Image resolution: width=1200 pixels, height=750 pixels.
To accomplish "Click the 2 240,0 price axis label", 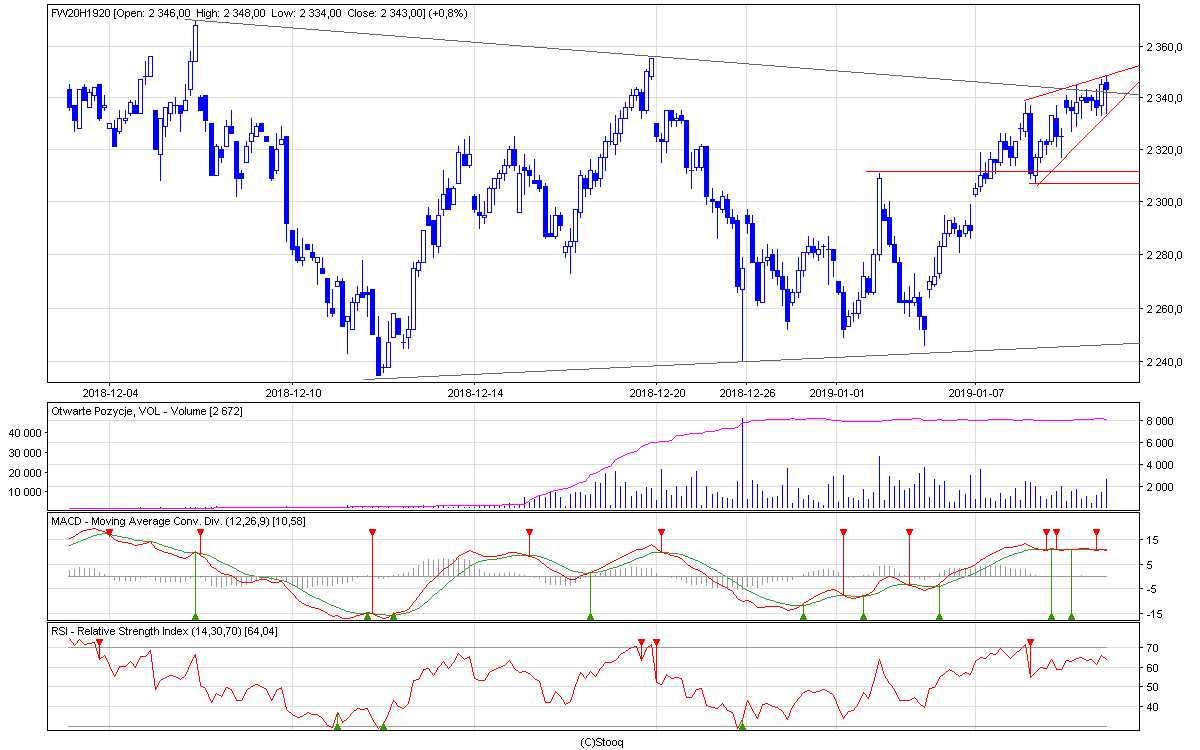I will click(x=1165, y=362).
